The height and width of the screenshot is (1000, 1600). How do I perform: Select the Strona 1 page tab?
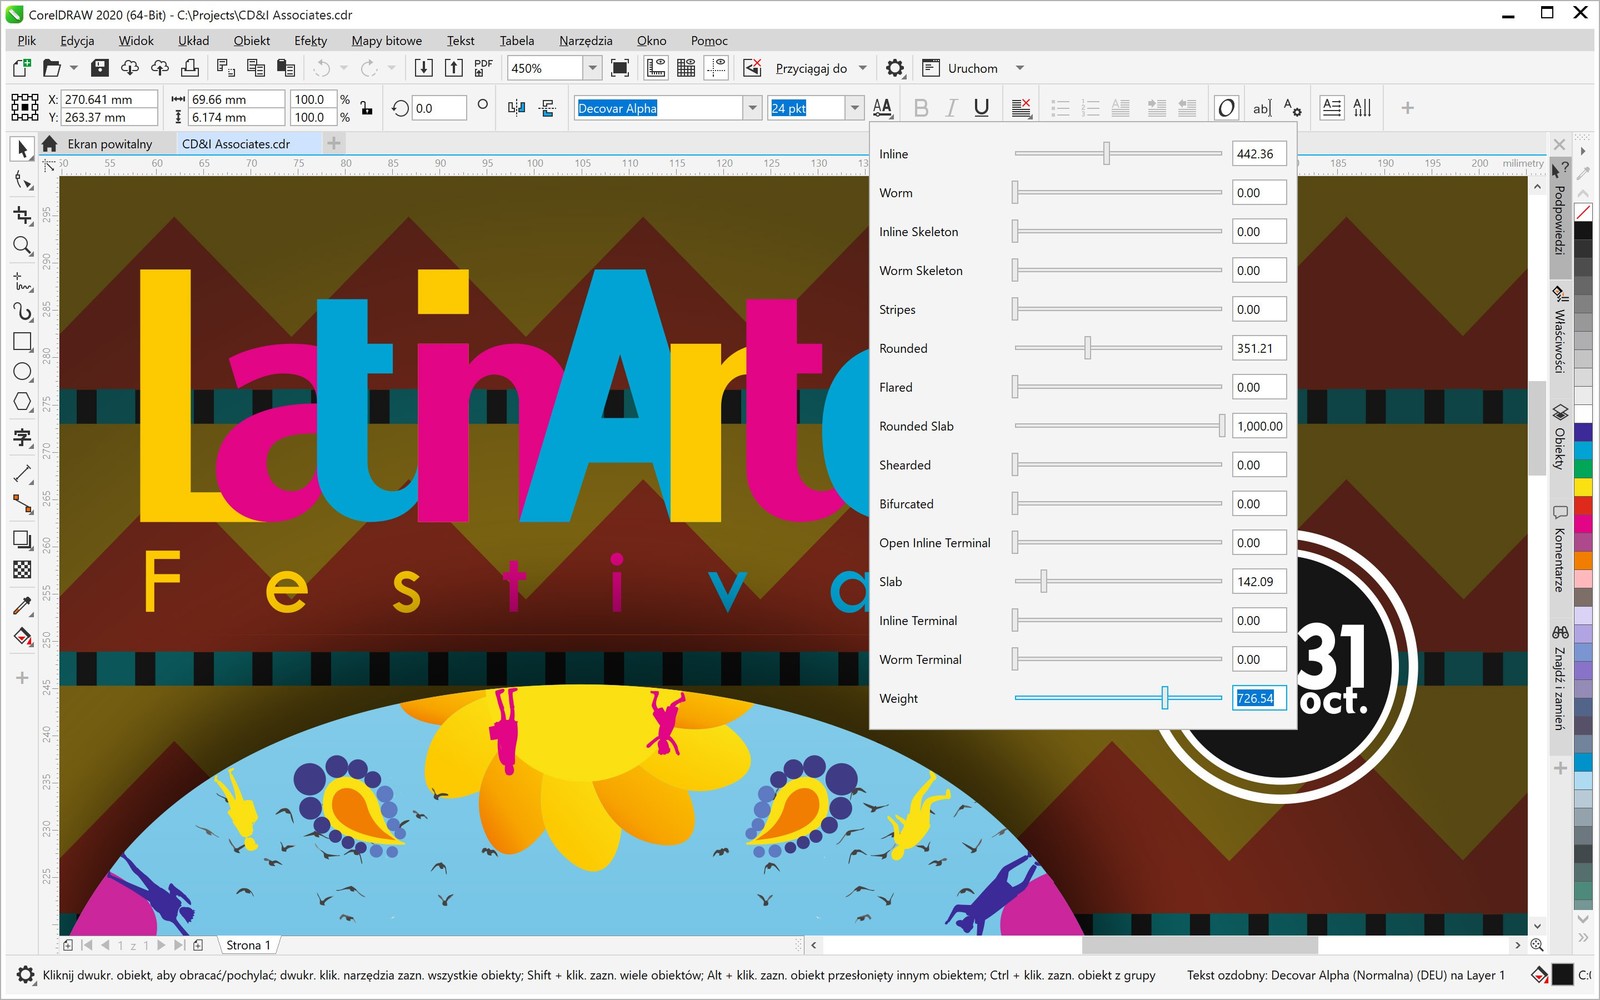[248, 945]
